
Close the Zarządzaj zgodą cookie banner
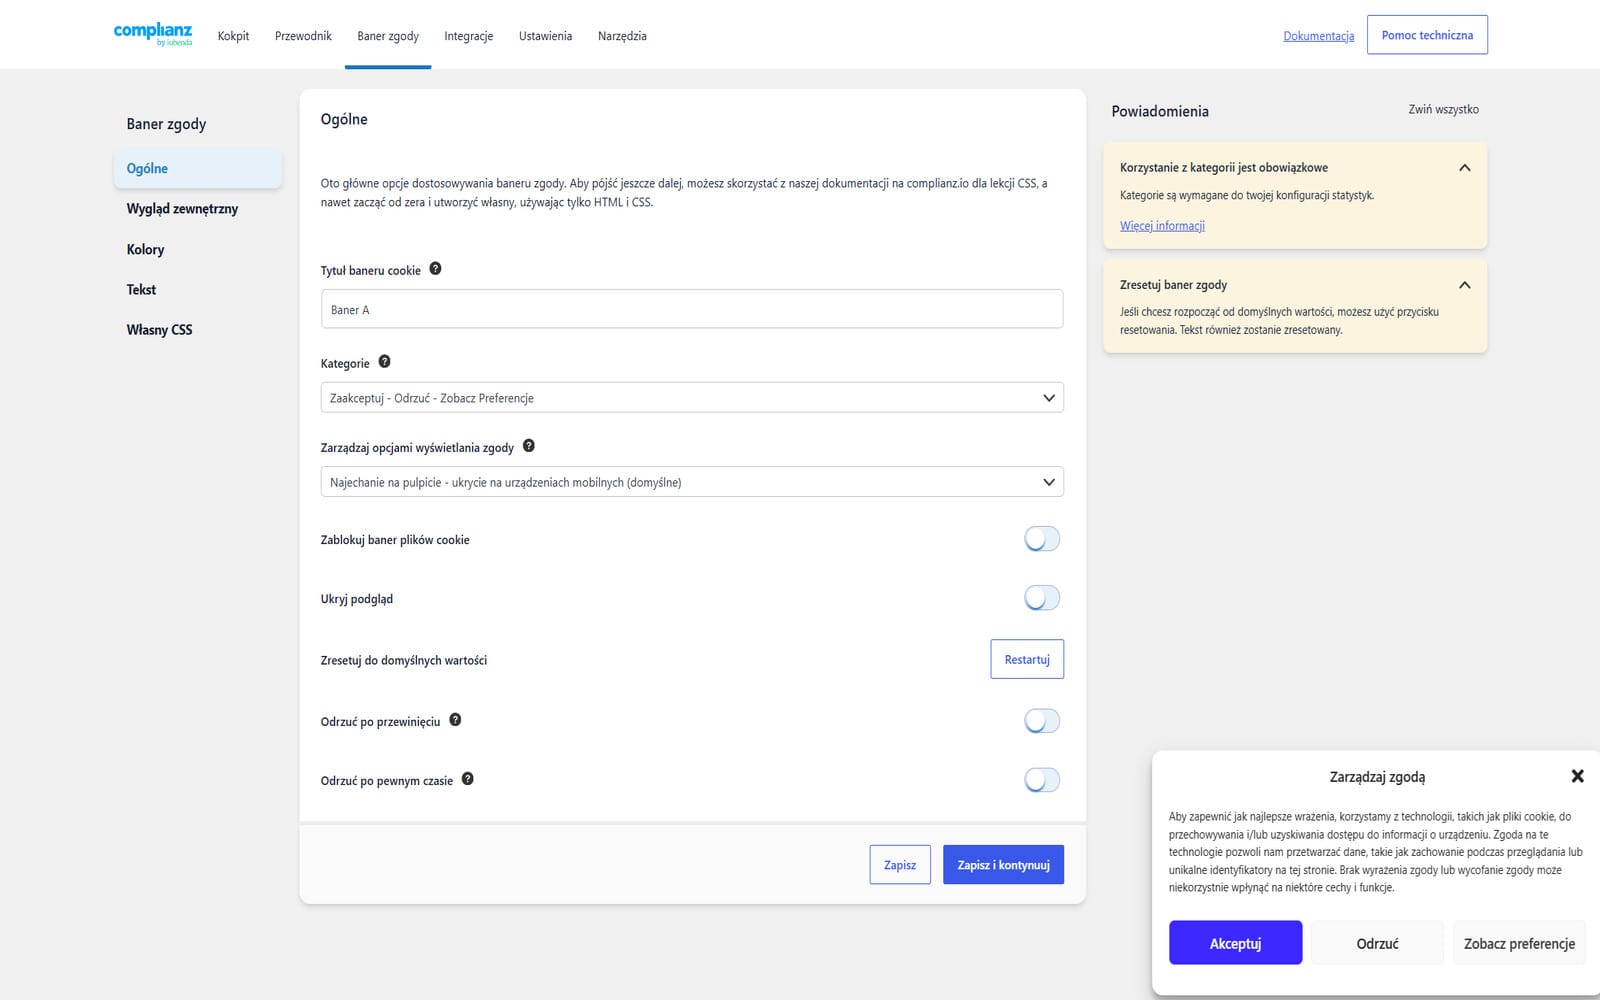point(1577,776)
